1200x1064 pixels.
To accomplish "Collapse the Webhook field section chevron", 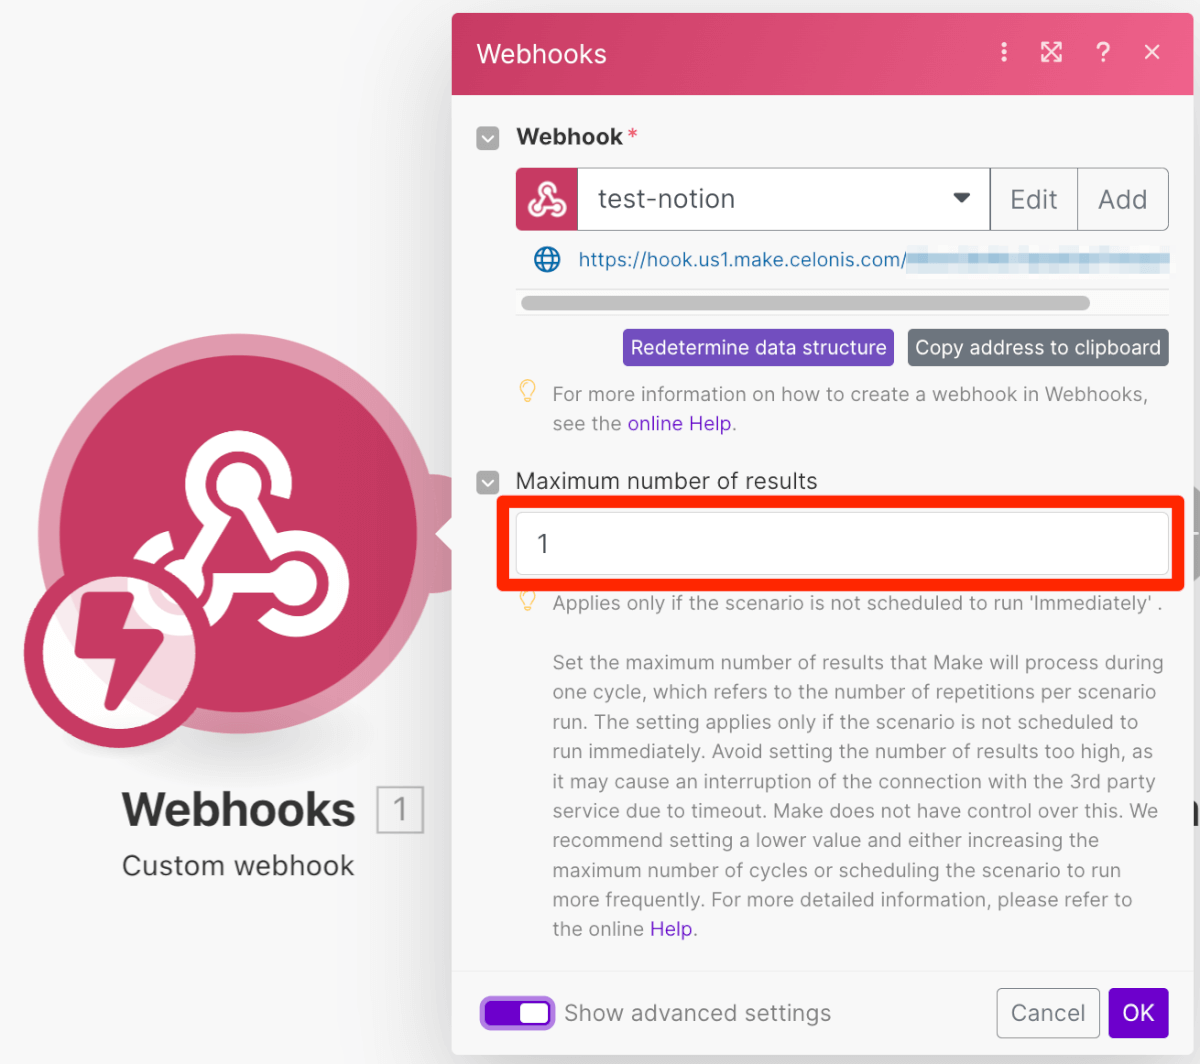I will click(488, 138).
